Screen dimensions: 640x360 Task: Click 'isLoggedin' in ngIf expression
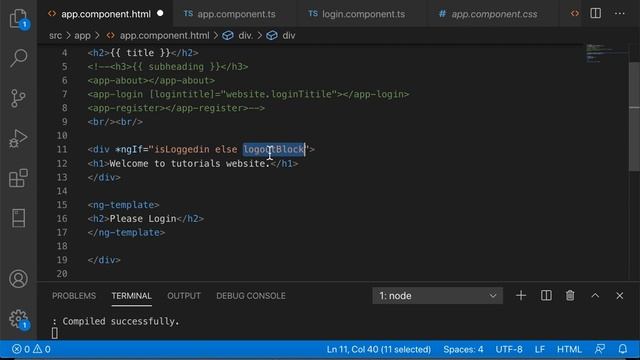(182, 149)
